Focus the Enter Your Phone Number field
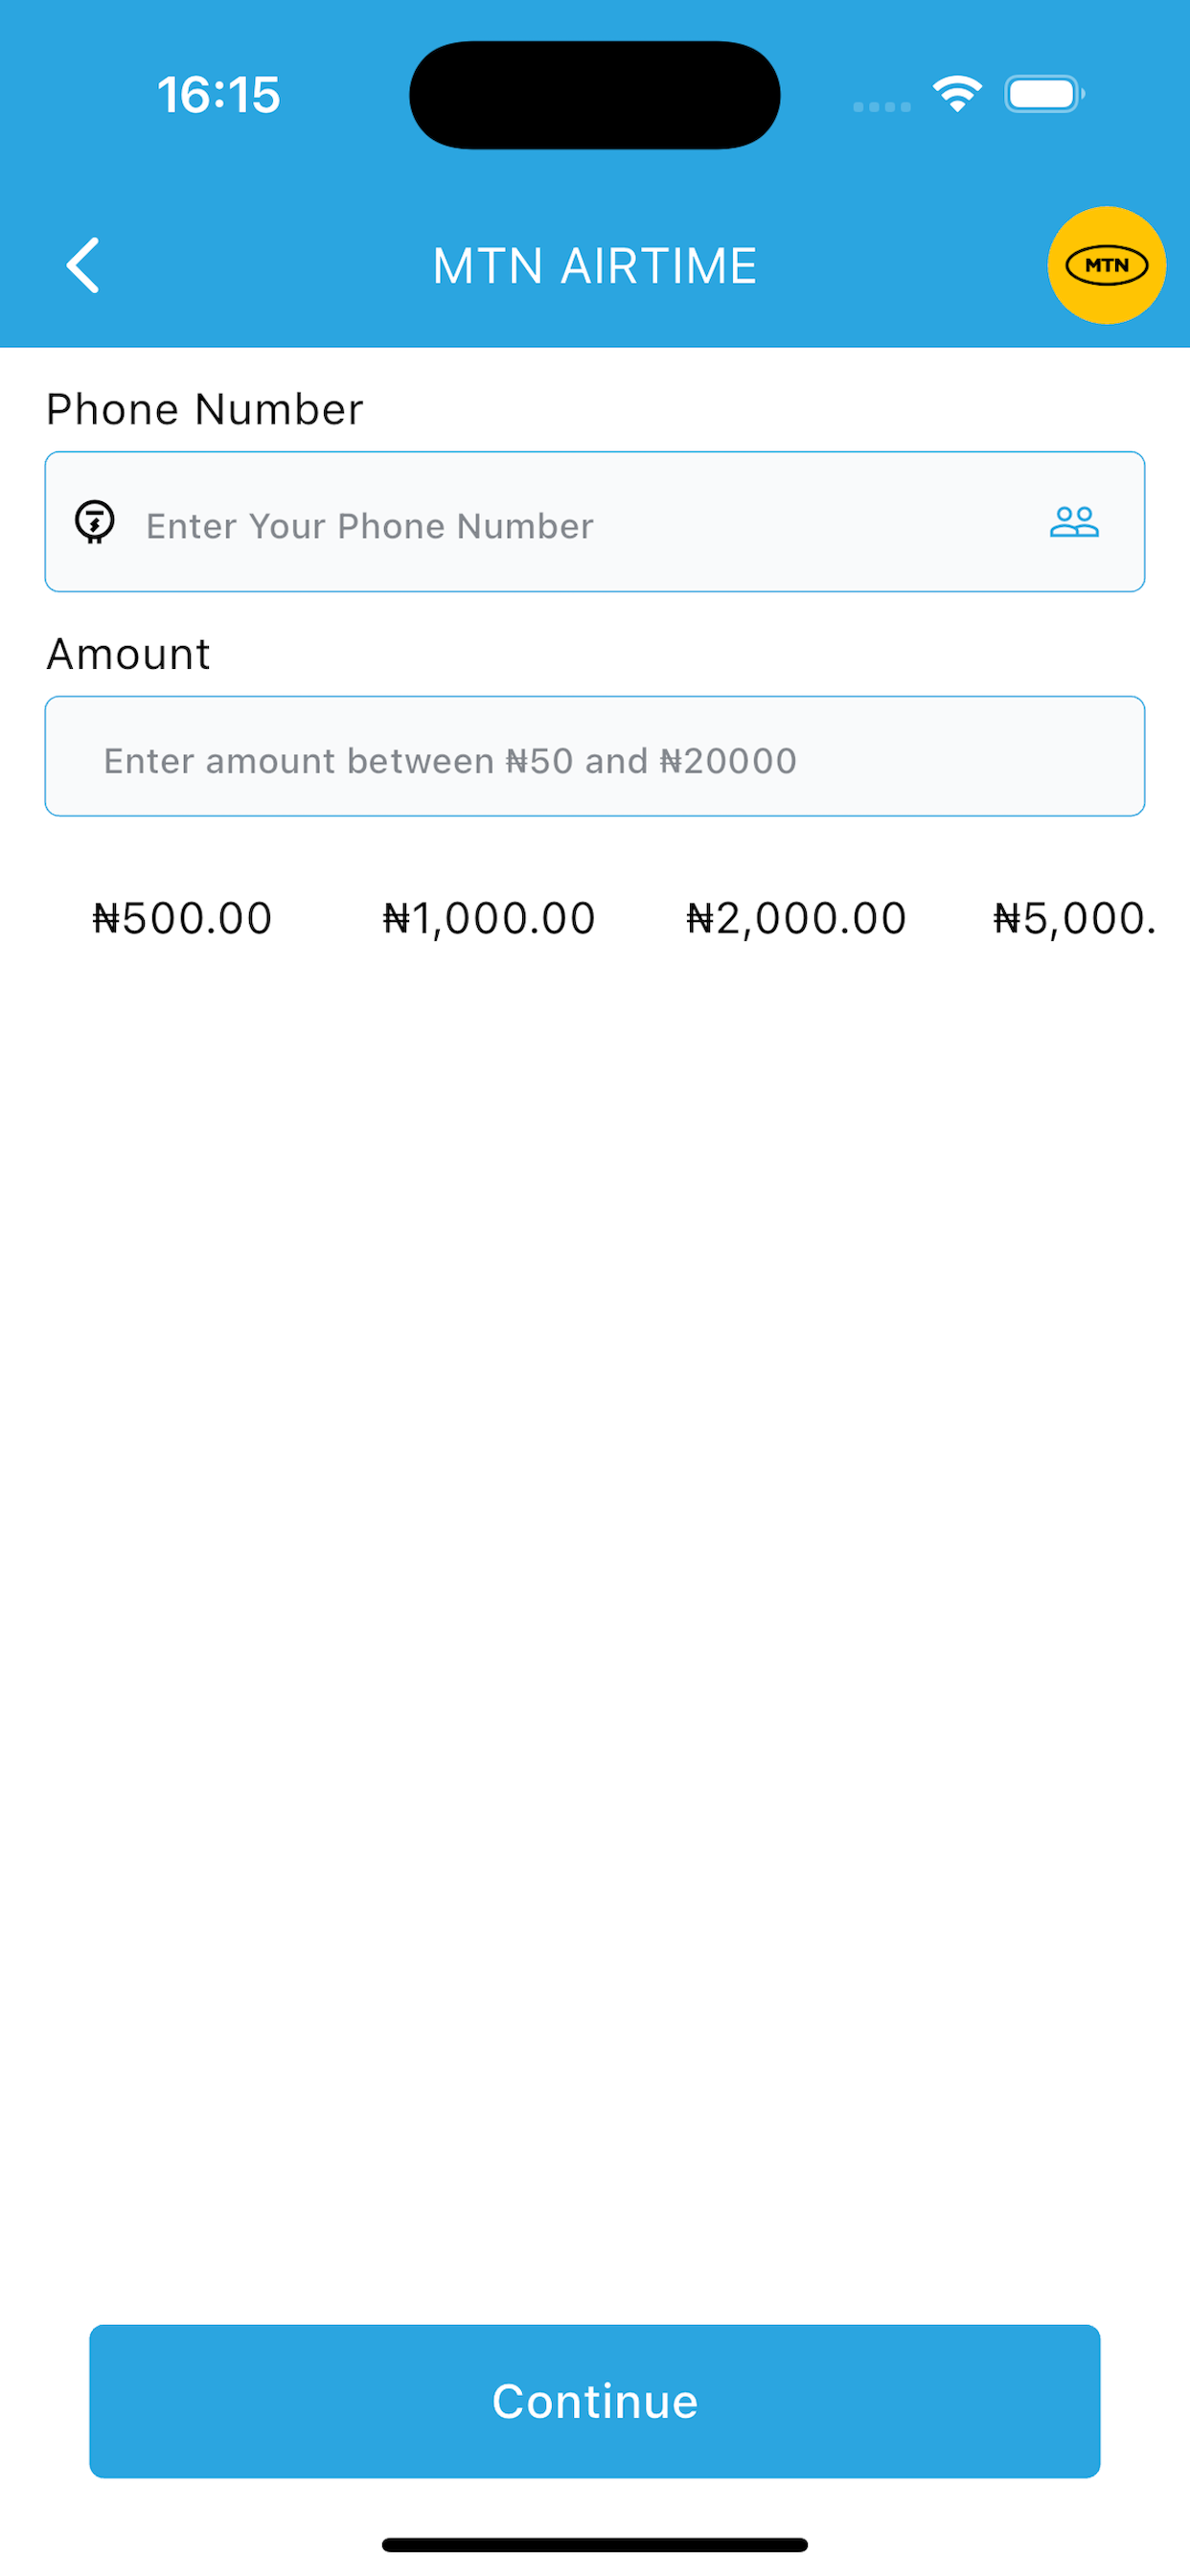 pyautogui.click(x=595, y=522)
